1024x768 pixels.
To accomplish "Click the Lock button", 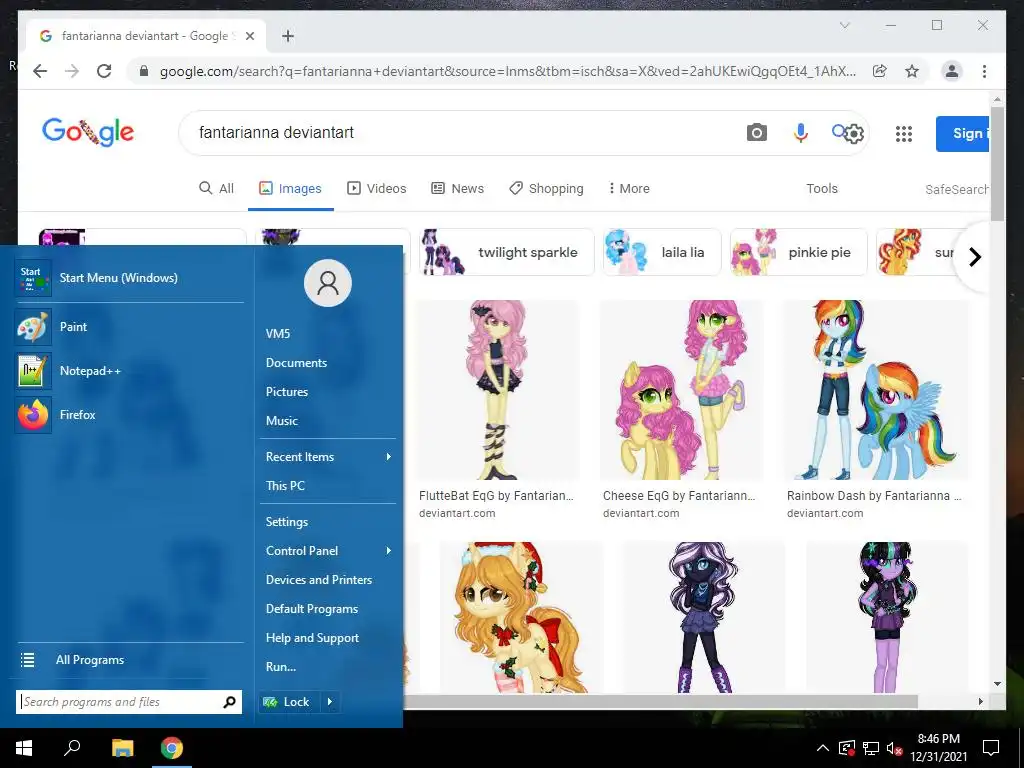I will (289, 702).
